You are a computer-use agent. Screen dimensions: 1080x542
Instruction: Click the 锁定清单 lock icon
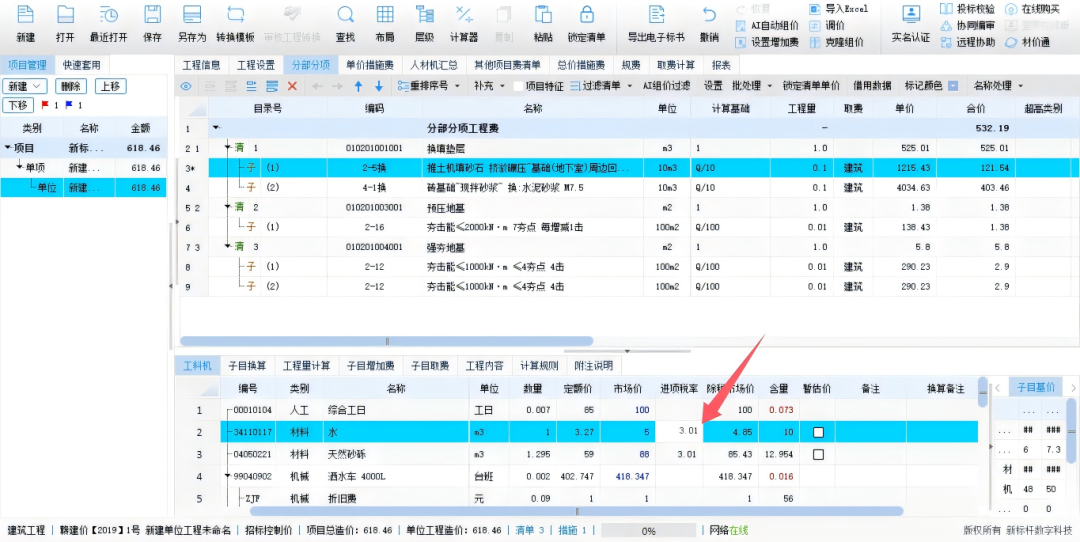(586, 16)
